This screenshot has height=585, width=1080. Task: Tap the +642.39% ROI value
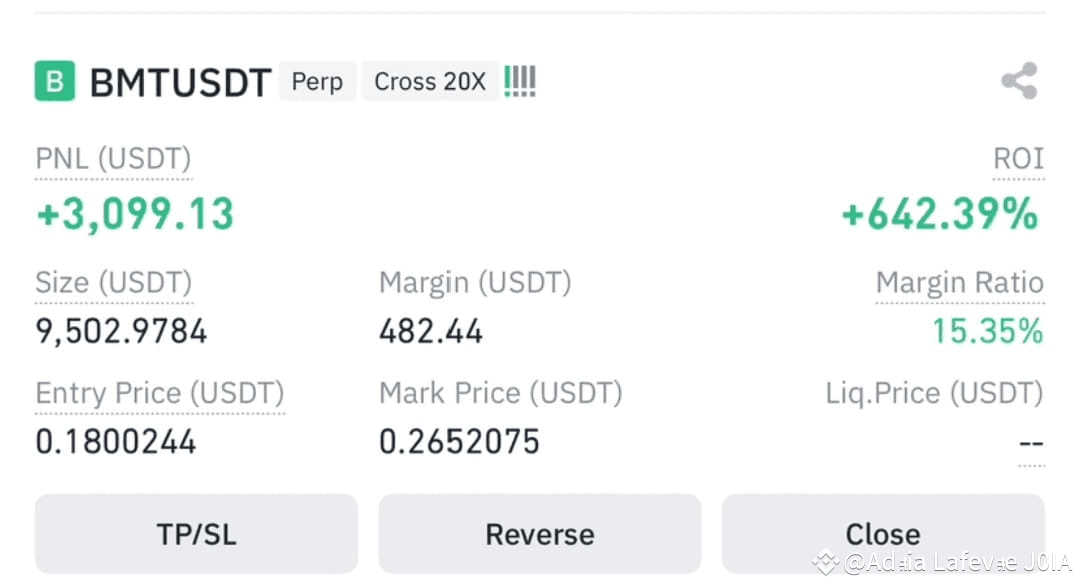940,214
